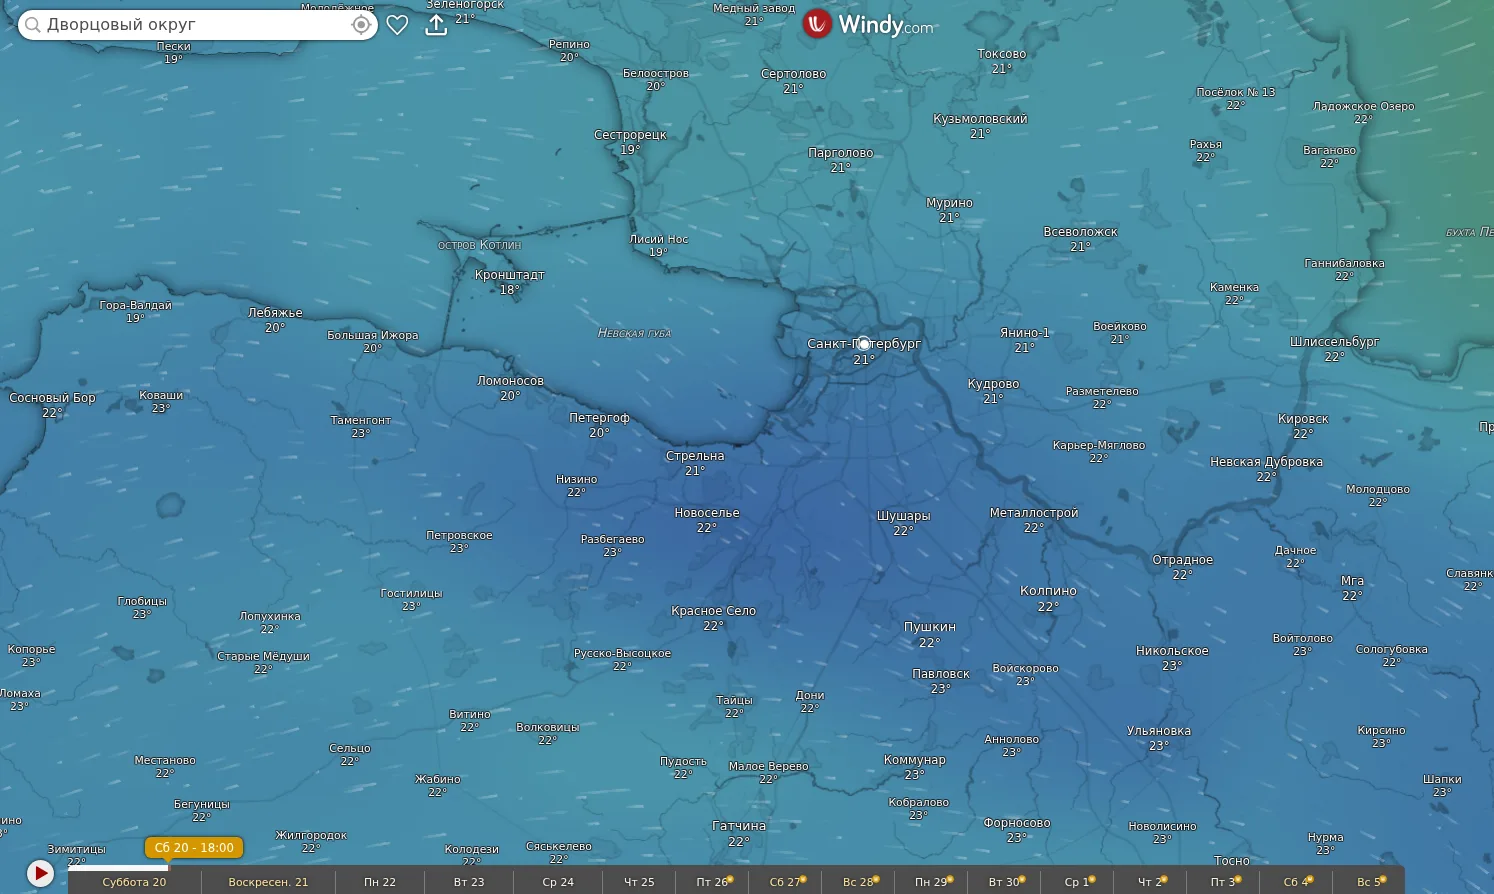Open Ульяновка city label

coord(1158,731)
